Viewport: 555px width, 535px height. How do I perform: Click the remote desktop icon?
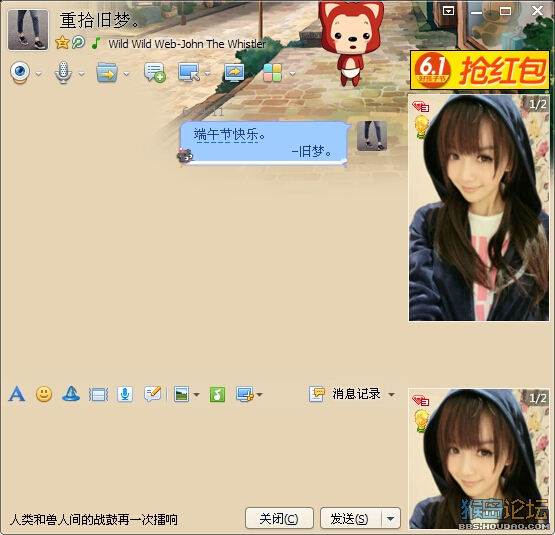point(188,73)
